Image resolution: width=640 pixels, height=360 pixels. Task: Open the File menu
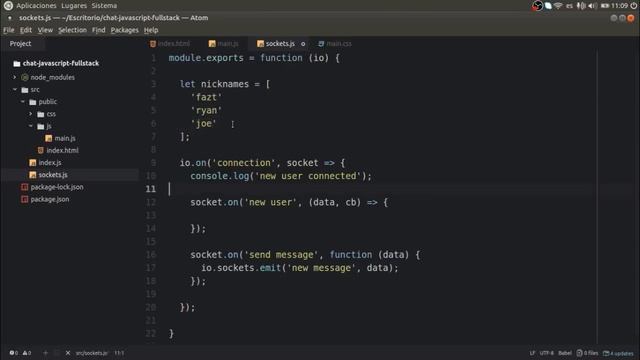(x=9, y=30)
